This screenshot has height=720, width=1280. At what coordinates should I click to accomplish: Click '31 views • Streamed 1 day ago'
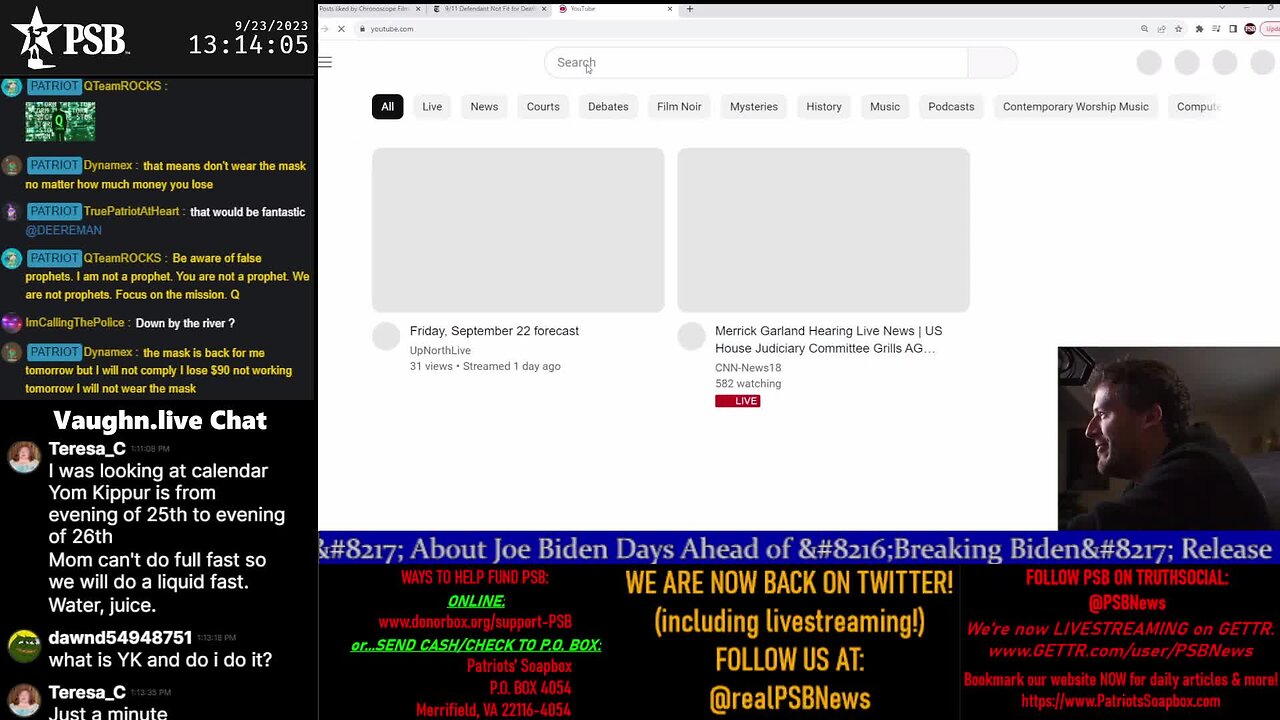coord(485,366)
